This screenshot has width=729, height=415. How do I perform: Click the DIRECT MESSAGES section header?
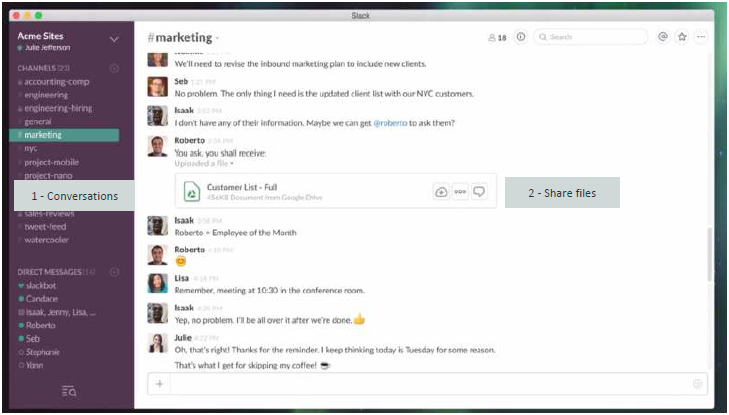click(x=56, y=272)
